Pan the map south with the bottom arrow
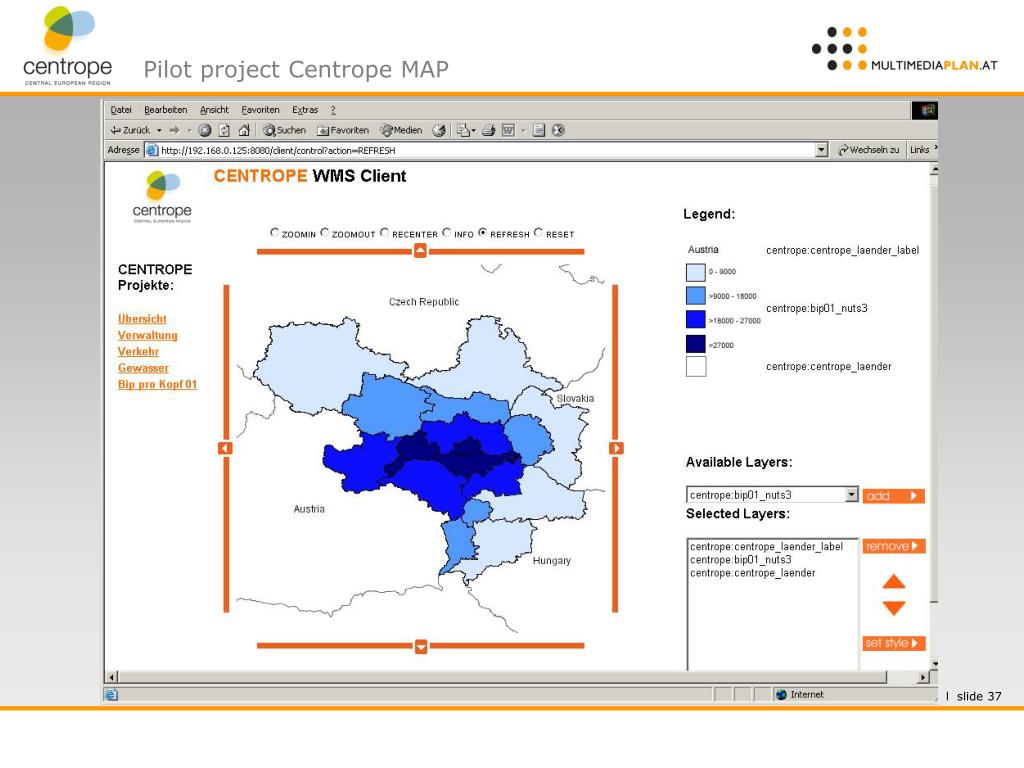1024x768 pixels. (x=420, y=646)
